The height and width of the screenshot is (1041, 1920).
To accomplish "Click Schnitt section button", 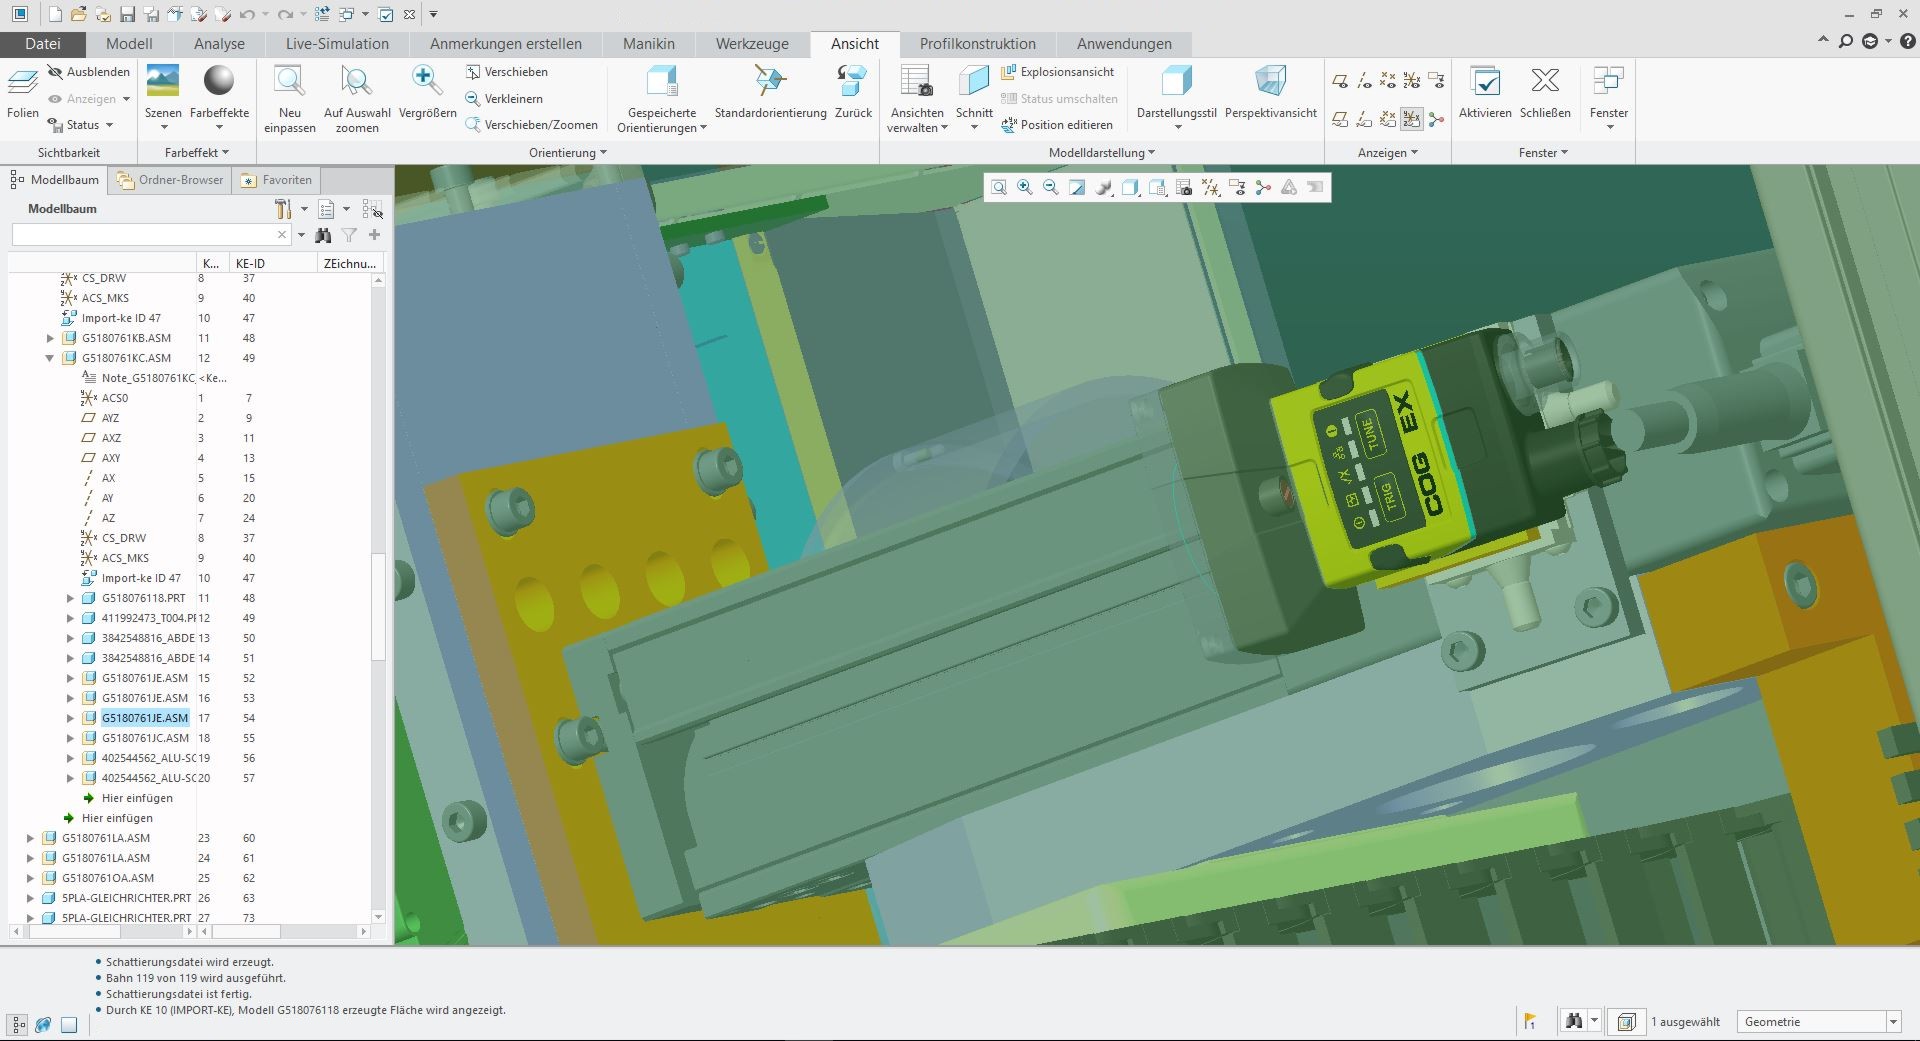I will (973, 97).
